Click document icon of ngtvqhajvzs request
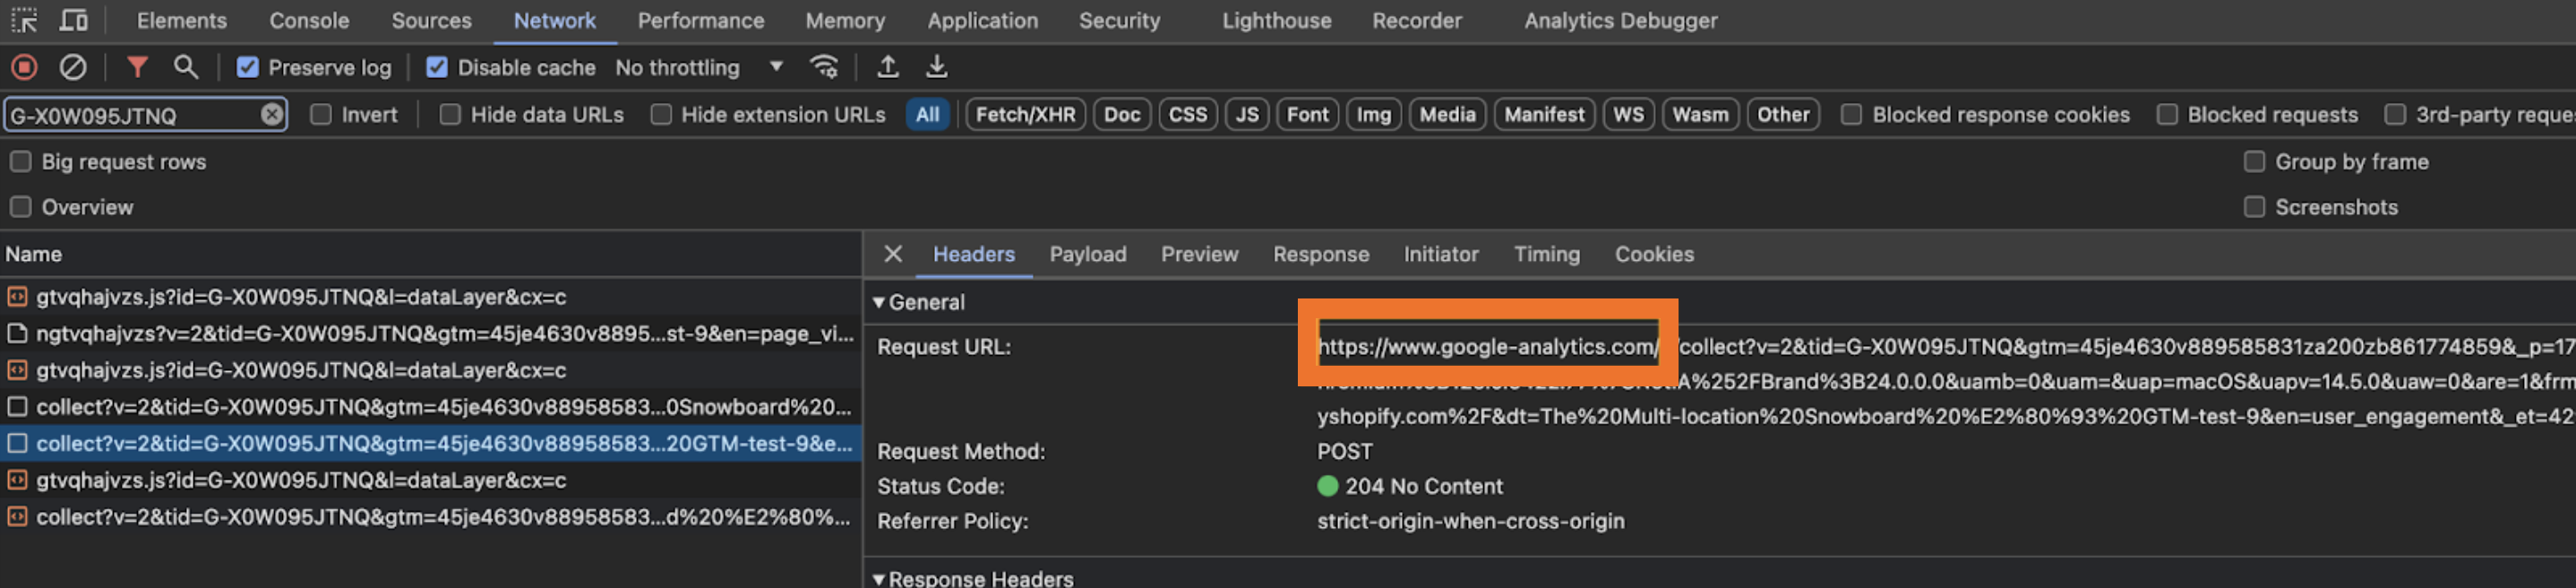Screen dimensions: 2576x588 17,334
